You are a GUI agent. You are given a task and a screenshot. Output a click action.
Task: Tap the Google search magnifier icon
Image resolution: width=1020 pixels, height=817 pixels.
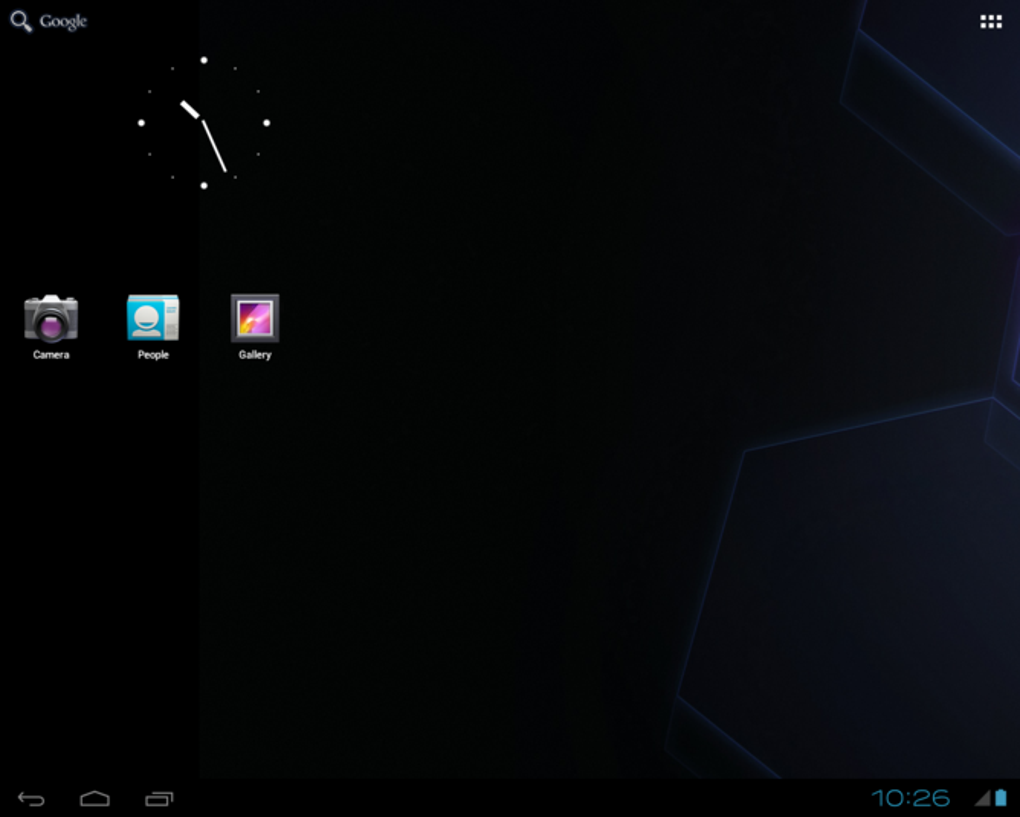[x=21, y=21]
